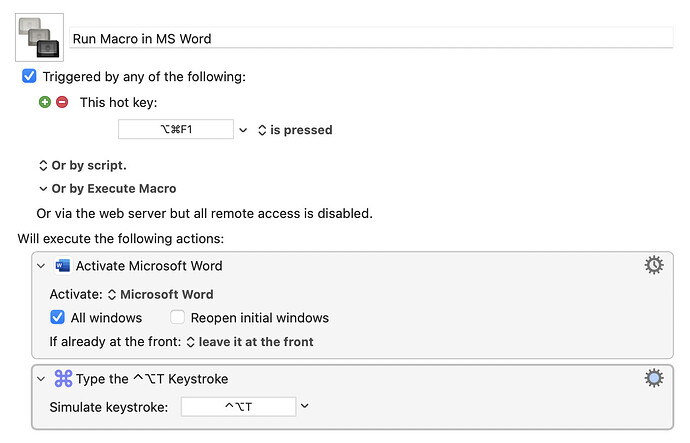Click the 'This hot key:' label
The width and height of the screenshot is (690, 443).
click(x=118, y=103)
